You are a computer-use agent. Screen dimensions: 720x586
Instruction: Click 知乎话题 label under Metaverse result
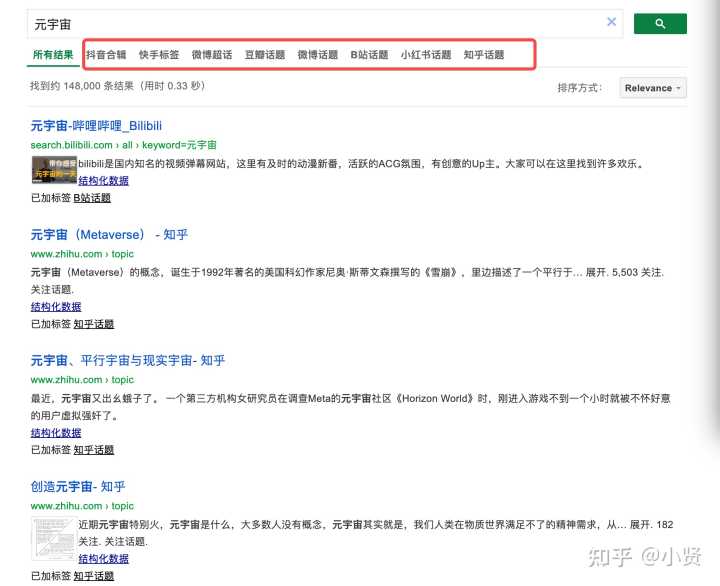pyautogui.click(x=94, y=324)
